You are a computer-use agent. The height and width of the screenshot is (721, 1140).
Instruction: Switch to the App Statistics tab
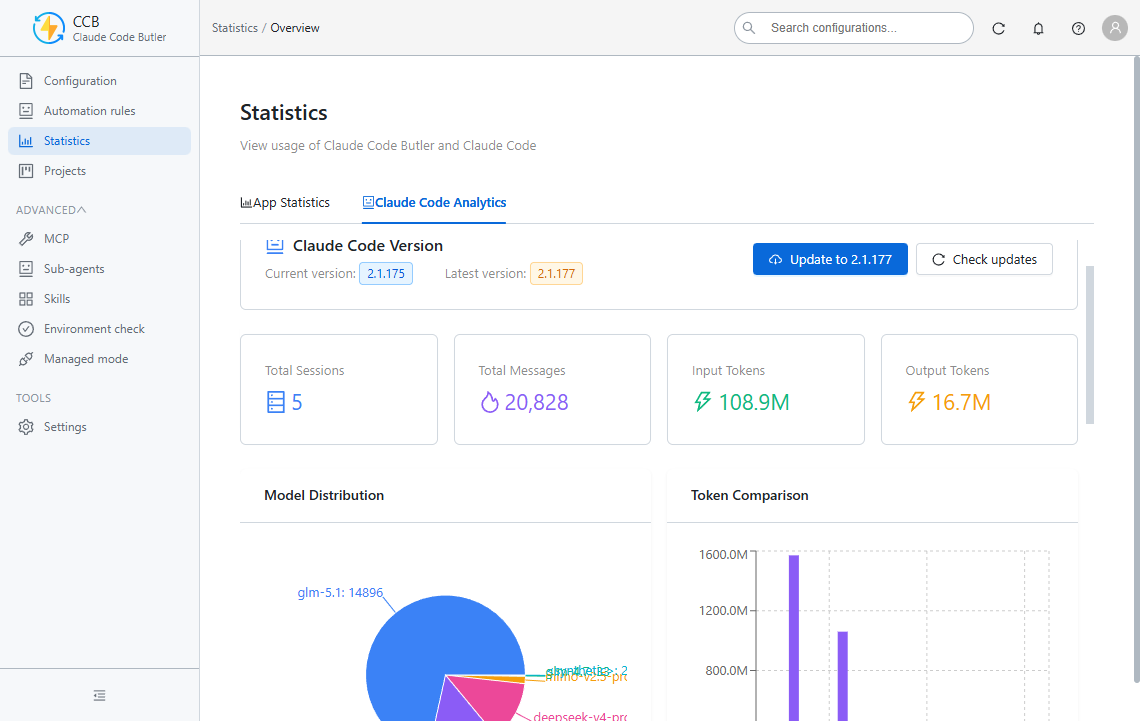click(285, 203)
